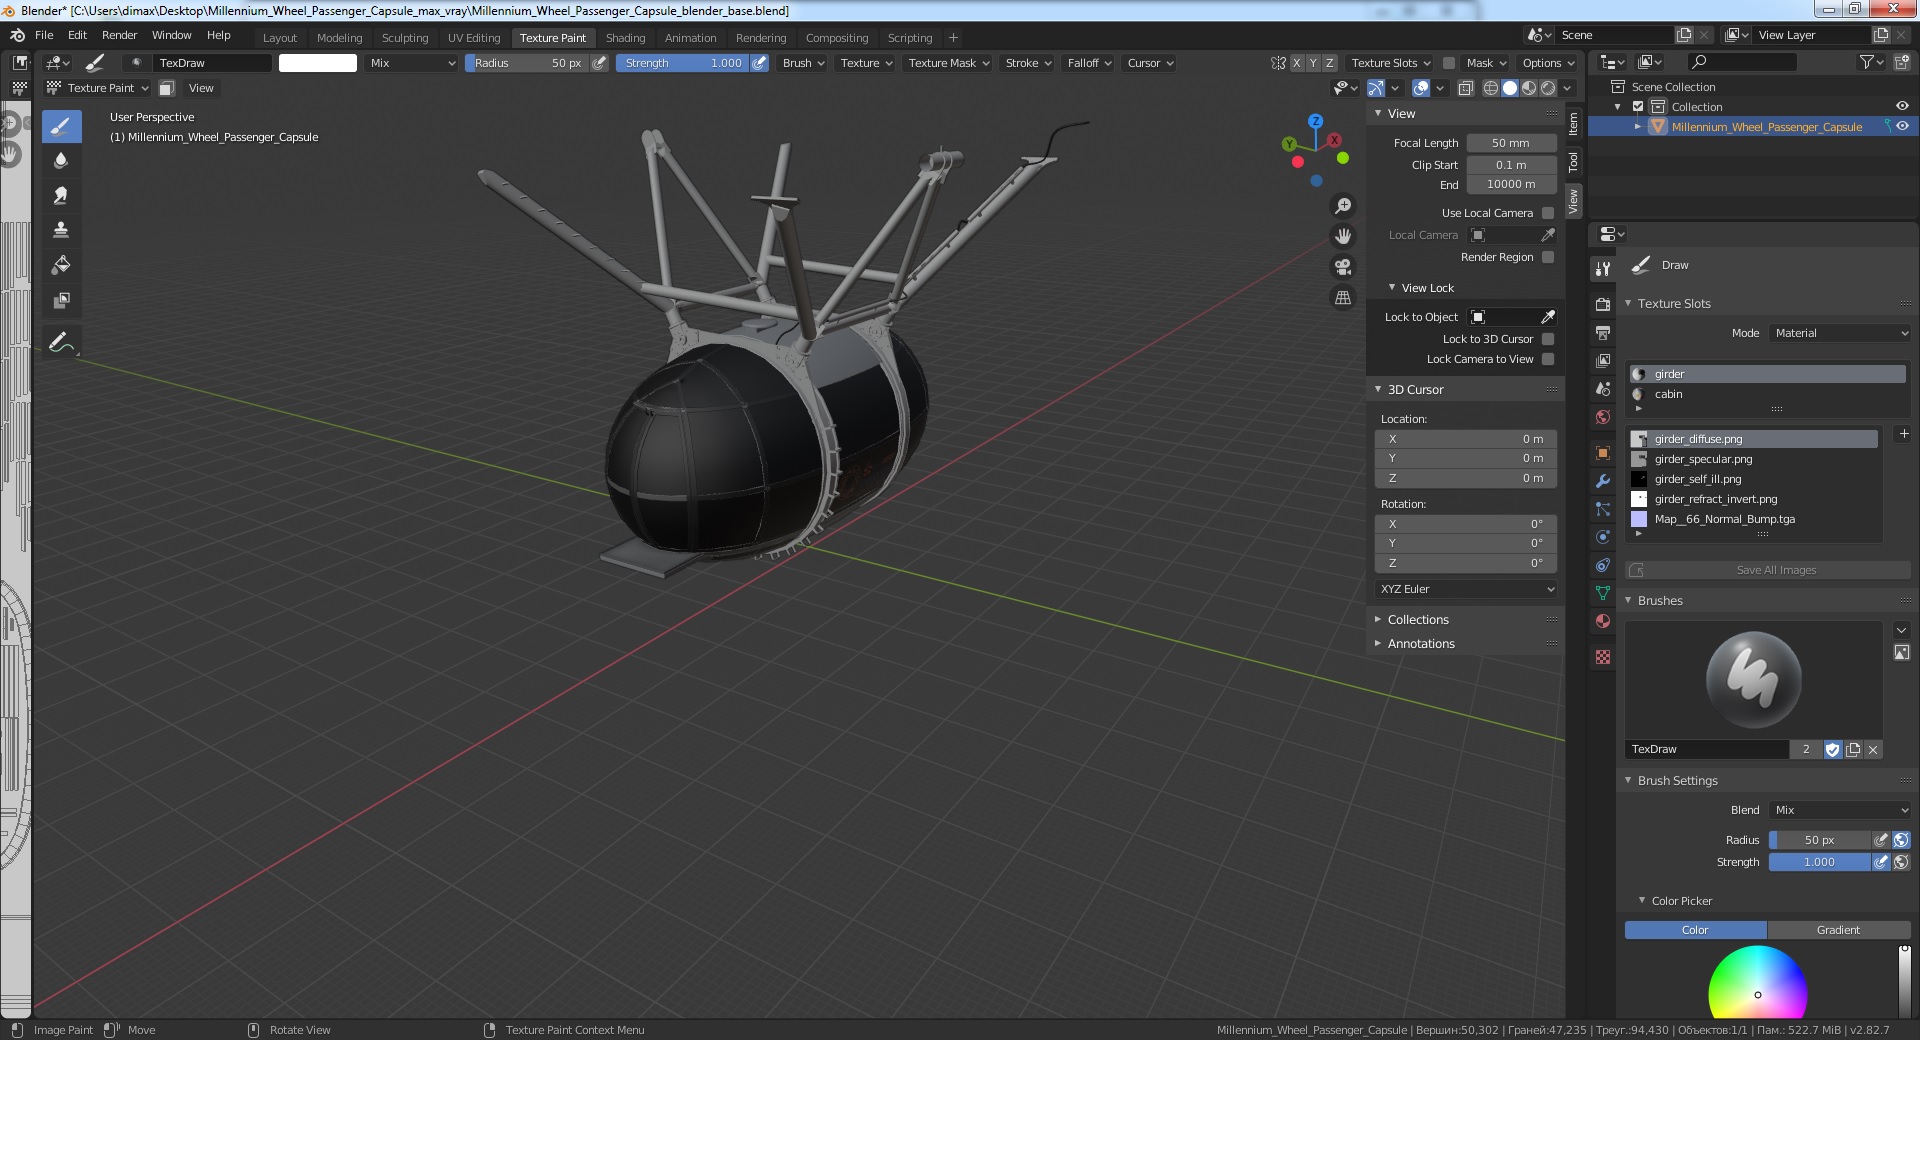Click the Strength slider in the header
Screen dimensions: 1920x1158
683,63
